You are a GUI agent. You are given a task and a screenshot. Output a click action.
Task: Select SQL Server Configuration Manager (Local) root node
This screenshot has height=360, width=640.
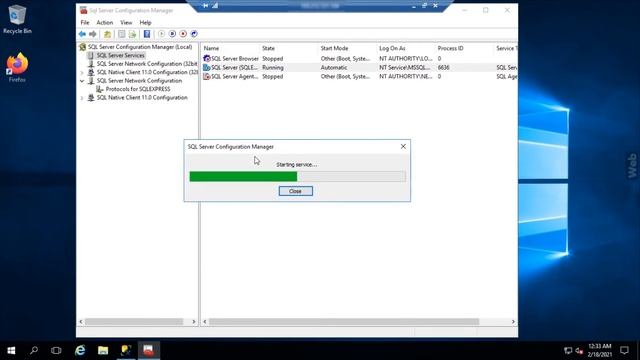click(x=140, y=47)
